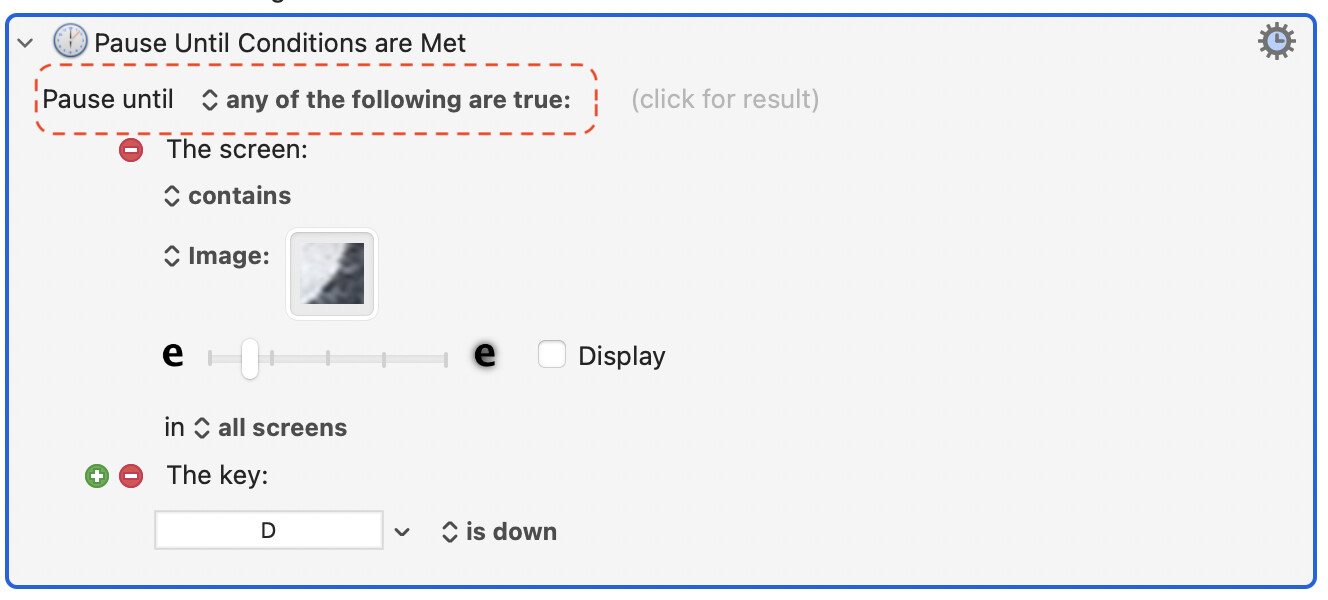
Task: Click the blurry 'e' icon right of slider
Action: click(x=485, y=355)
